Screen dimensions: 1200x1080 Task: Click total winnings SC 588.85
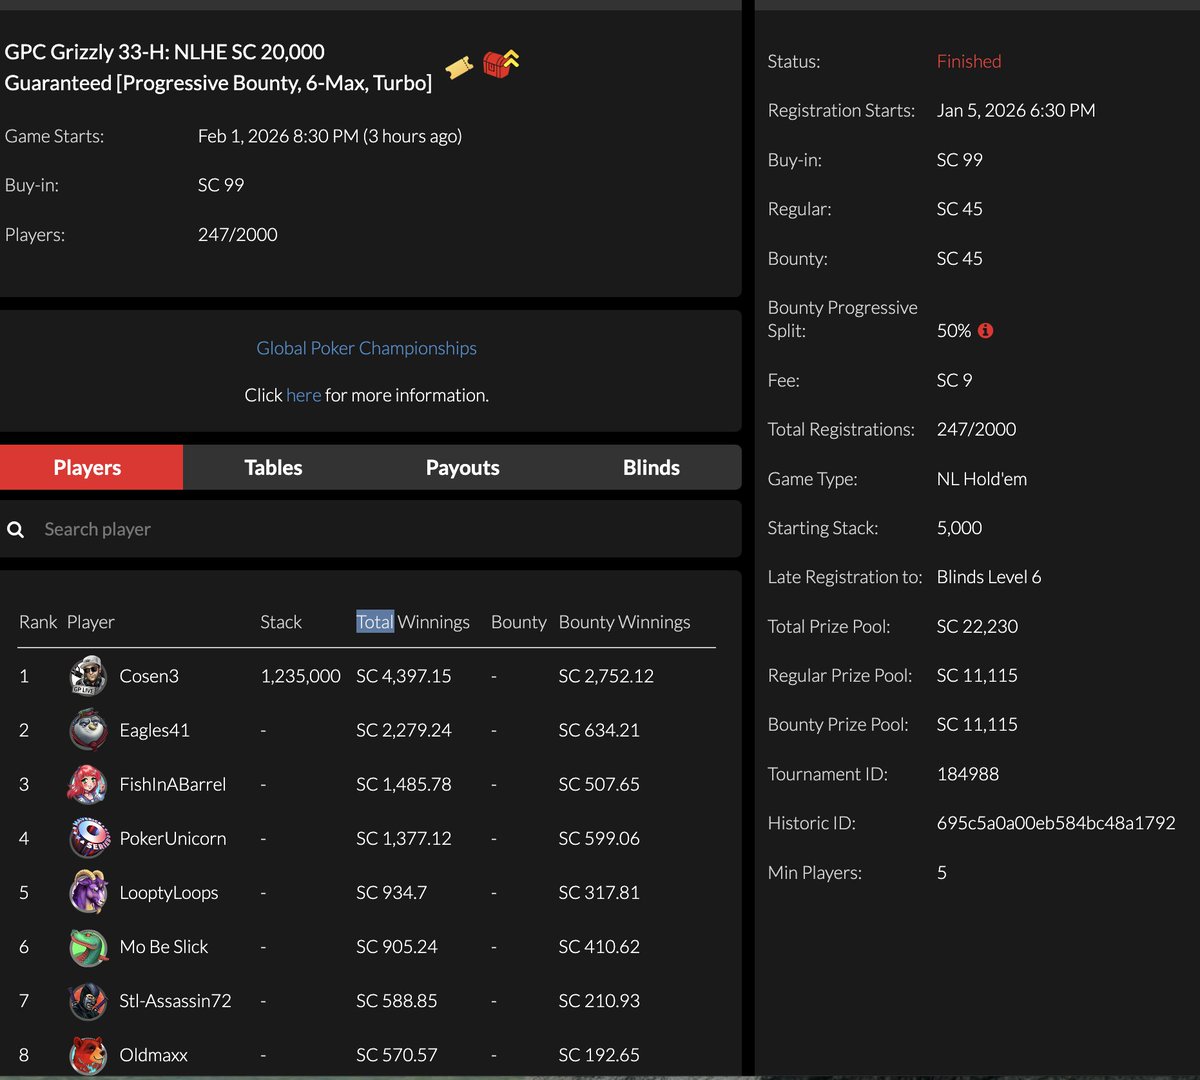point(396,1000)
